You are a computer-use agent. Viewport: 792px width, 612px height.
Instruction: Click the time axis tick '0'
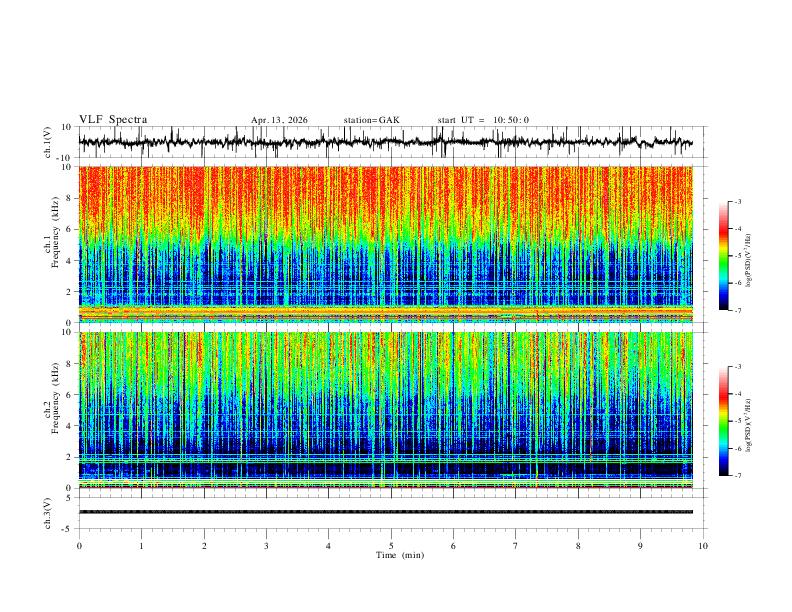click(x=79, y=546)
